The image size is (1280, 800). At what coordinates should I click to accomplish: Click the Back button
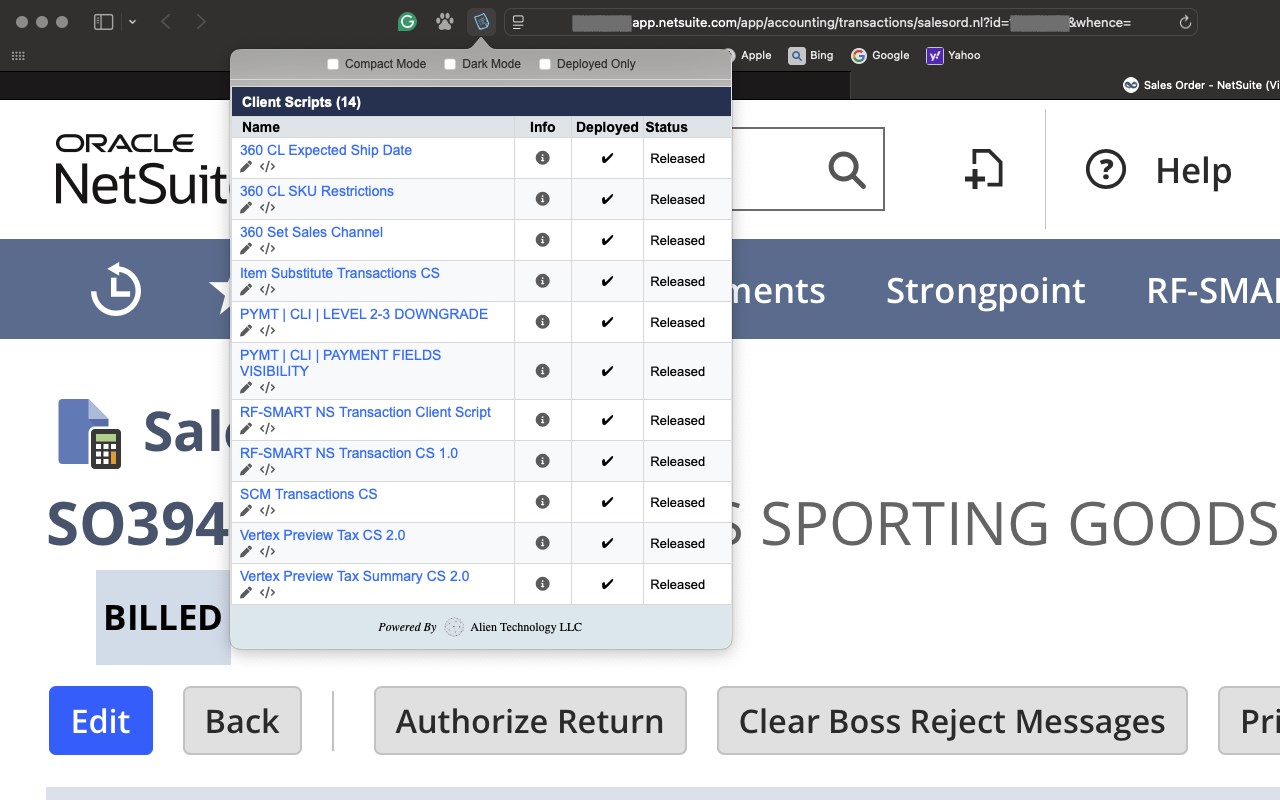coord(242,720)
